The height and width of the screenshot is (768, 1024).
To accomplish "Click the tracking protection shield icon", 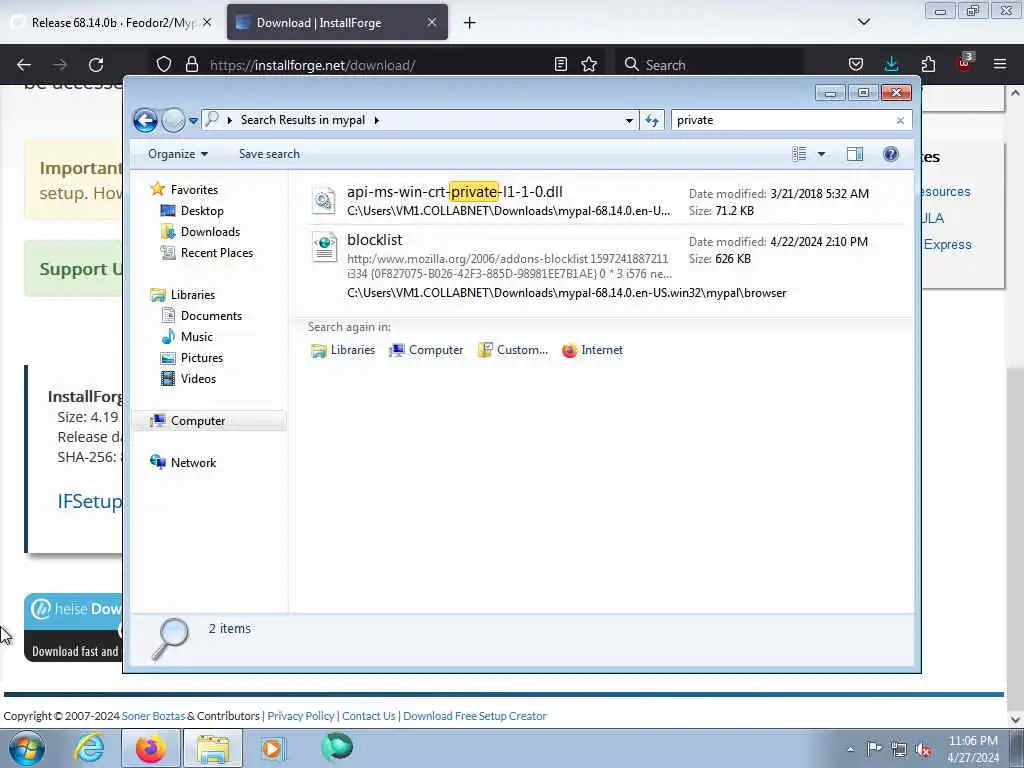I will [164, 65].
